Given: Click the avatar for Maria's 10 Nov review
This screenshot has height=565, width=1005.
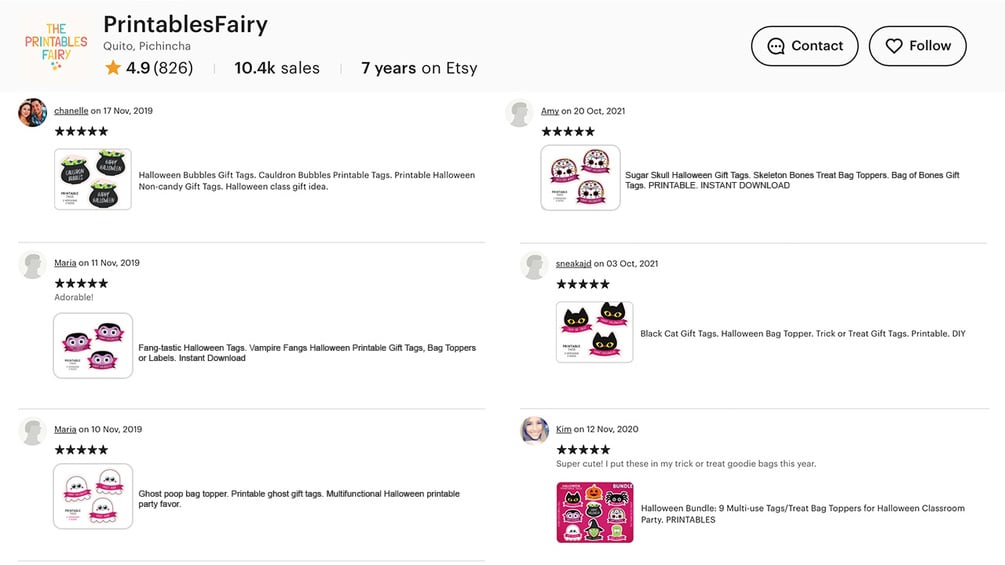Looking at the screenshot, I should point(33,431).
